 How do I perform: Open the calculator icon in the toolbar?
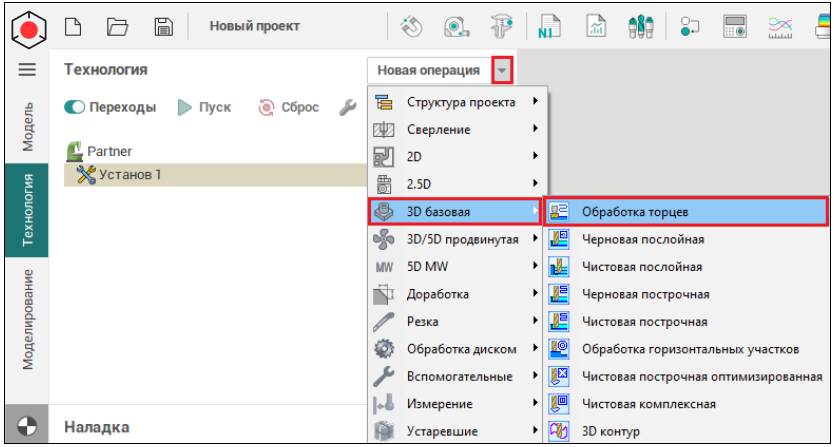[x=736, y=28]
